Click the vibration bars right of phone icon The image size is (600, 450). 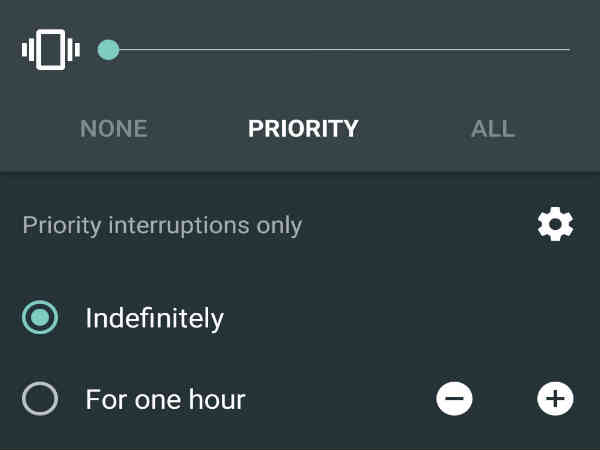coord(73,50)
